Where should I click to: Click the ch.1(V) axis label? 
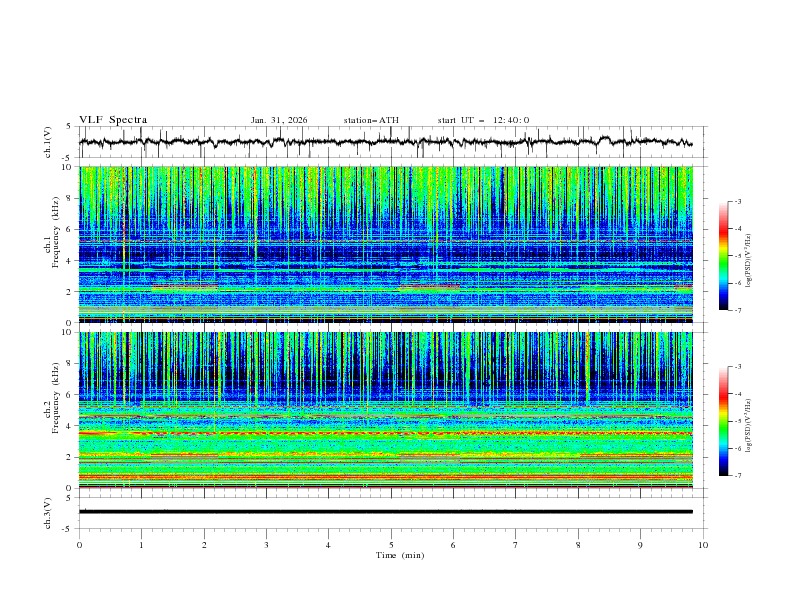(48, 142)
